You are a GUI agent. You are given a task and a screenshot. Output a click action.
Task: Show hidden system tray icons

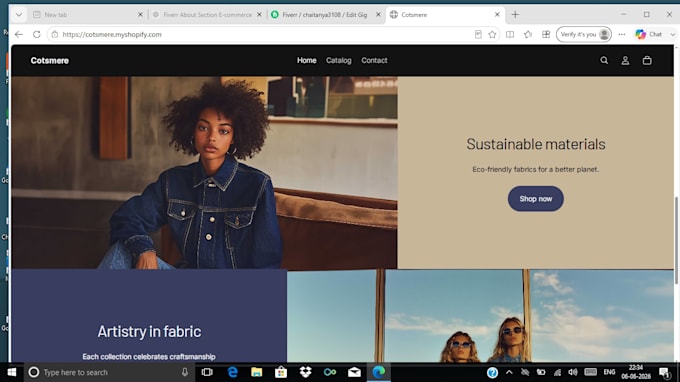click(509, 372)
